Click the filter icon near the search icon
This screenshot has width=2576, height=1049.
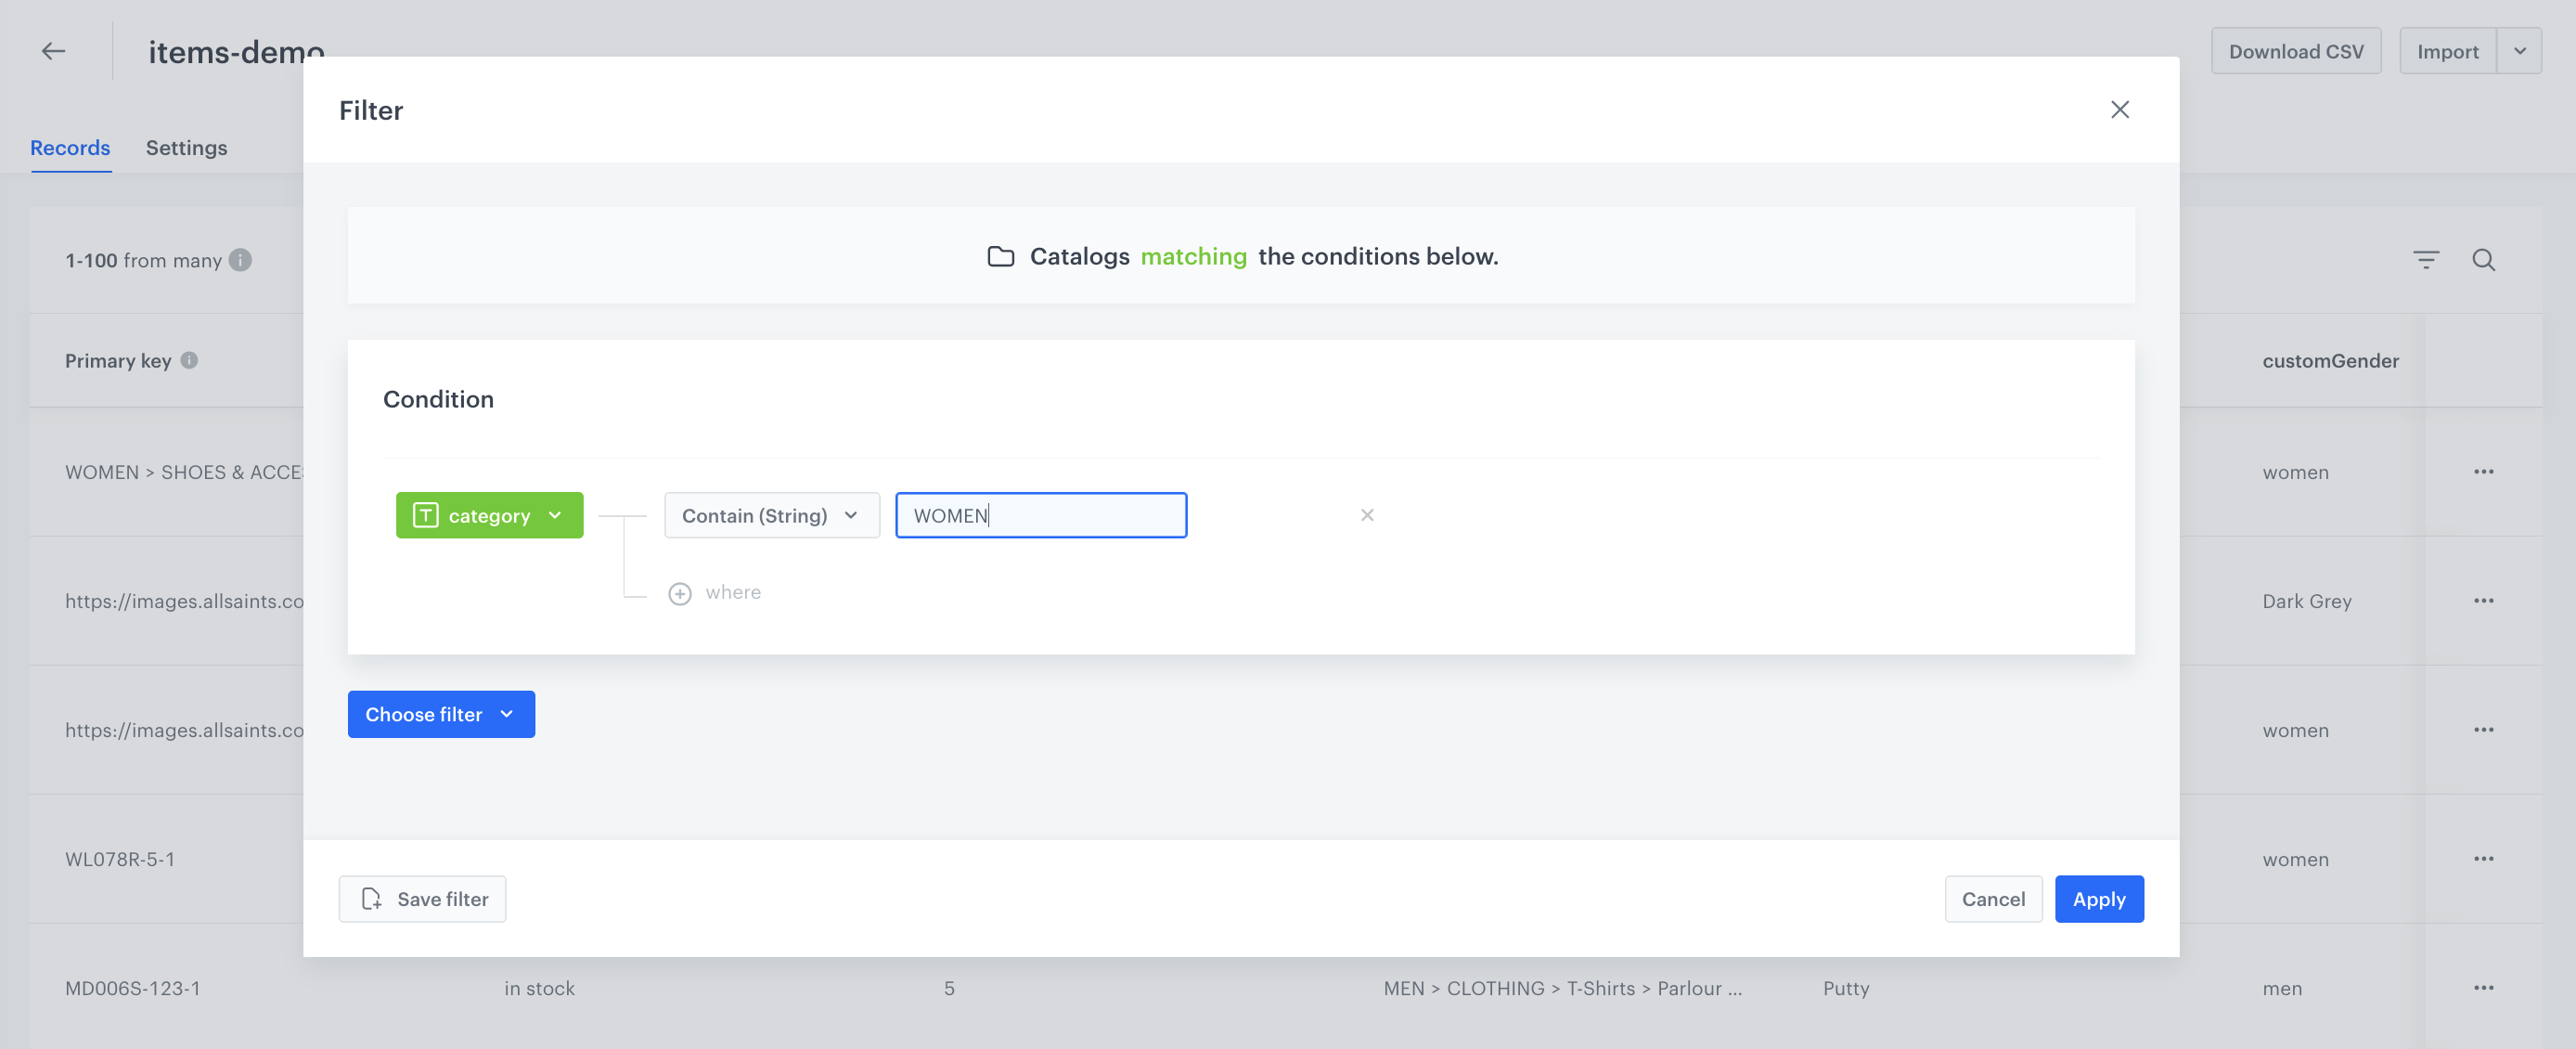tap(2427, 260)
